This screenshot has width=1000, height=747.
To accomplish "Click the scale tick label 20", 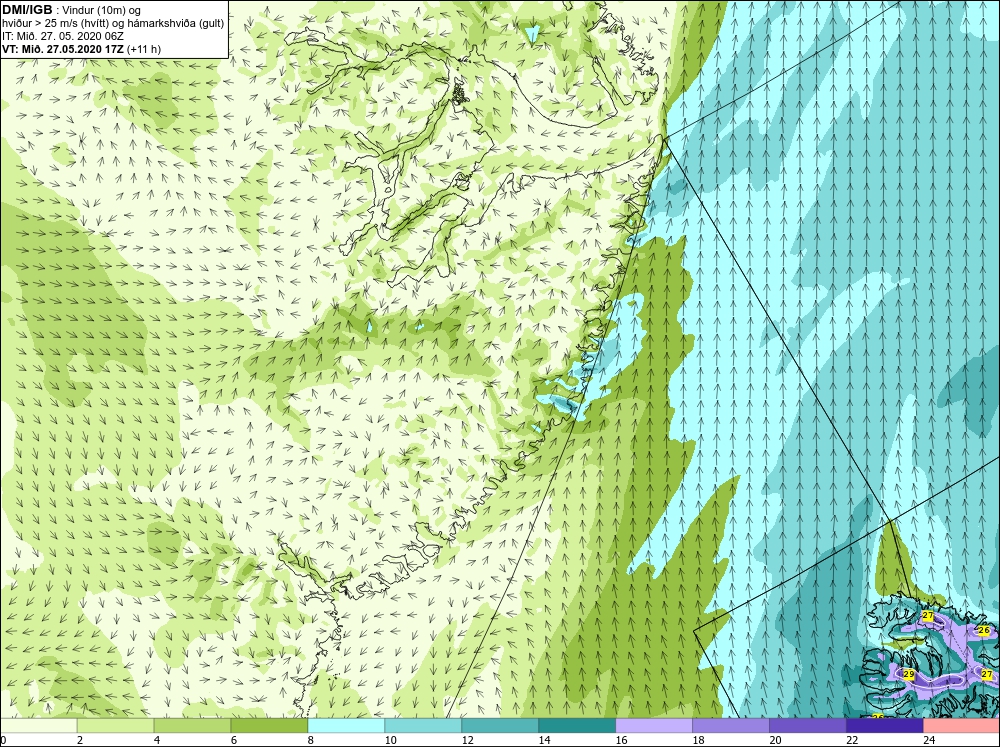I will tap(775, 740).
